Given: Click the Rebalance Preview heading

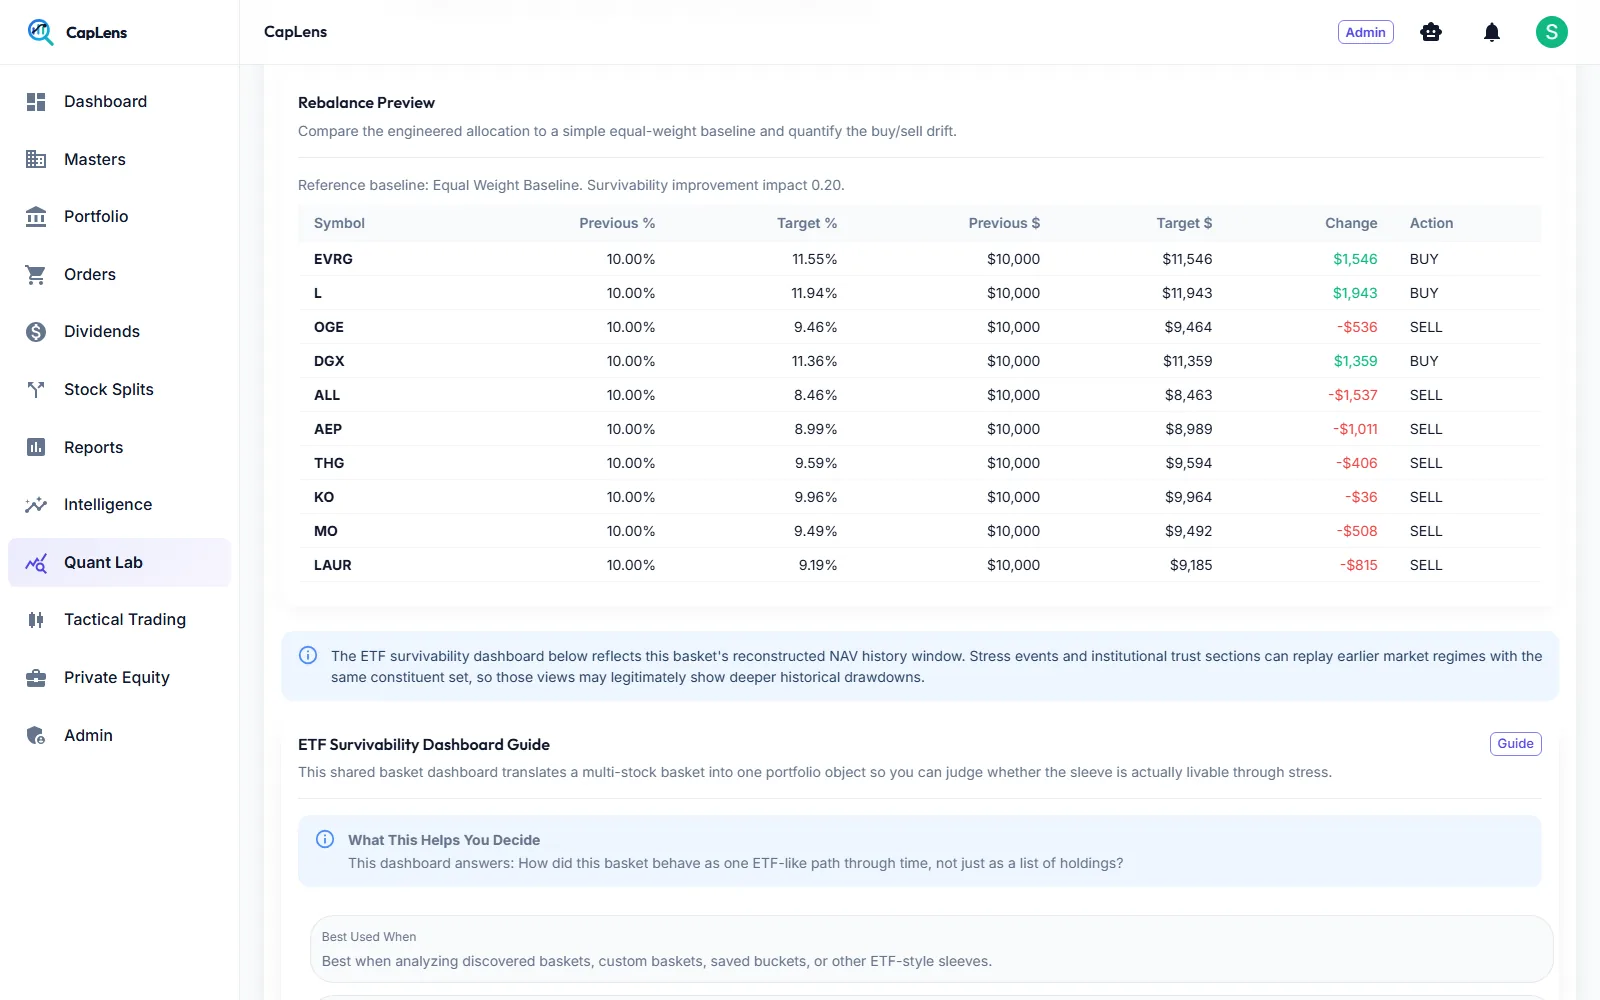Looking at the screenshot, I should (x=366, y=103).
